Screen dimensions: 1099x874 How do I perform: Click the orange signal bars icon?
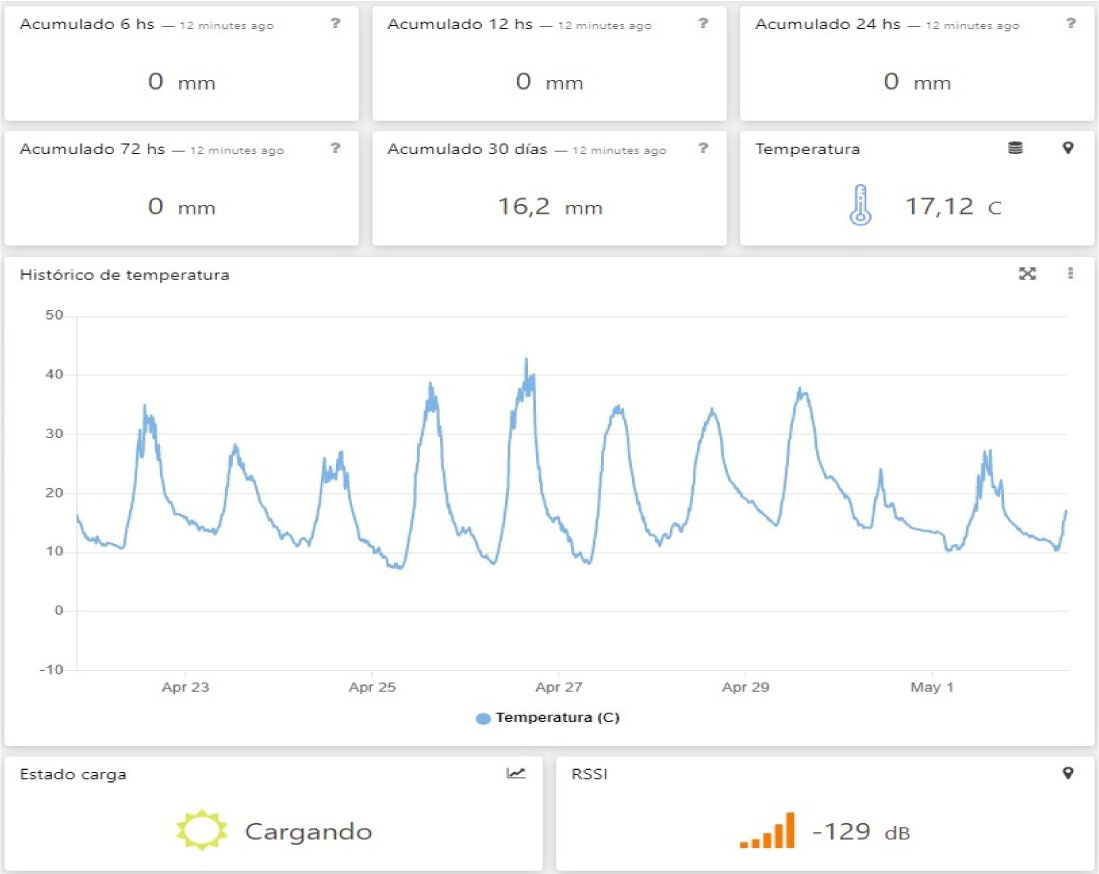[x=768, y=831]
